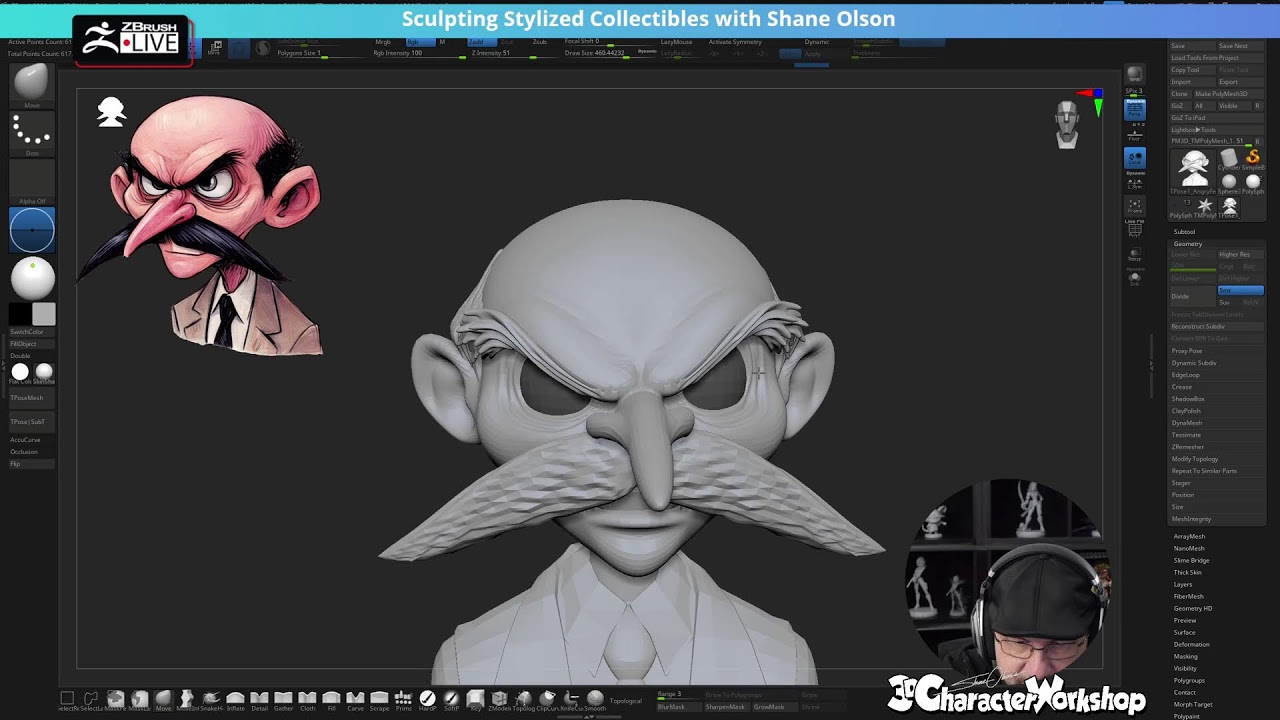Image resolution: width=1280 pixels, height=720 pixels.
Task: Select the SelectRect tool
Action: (67, 699)
